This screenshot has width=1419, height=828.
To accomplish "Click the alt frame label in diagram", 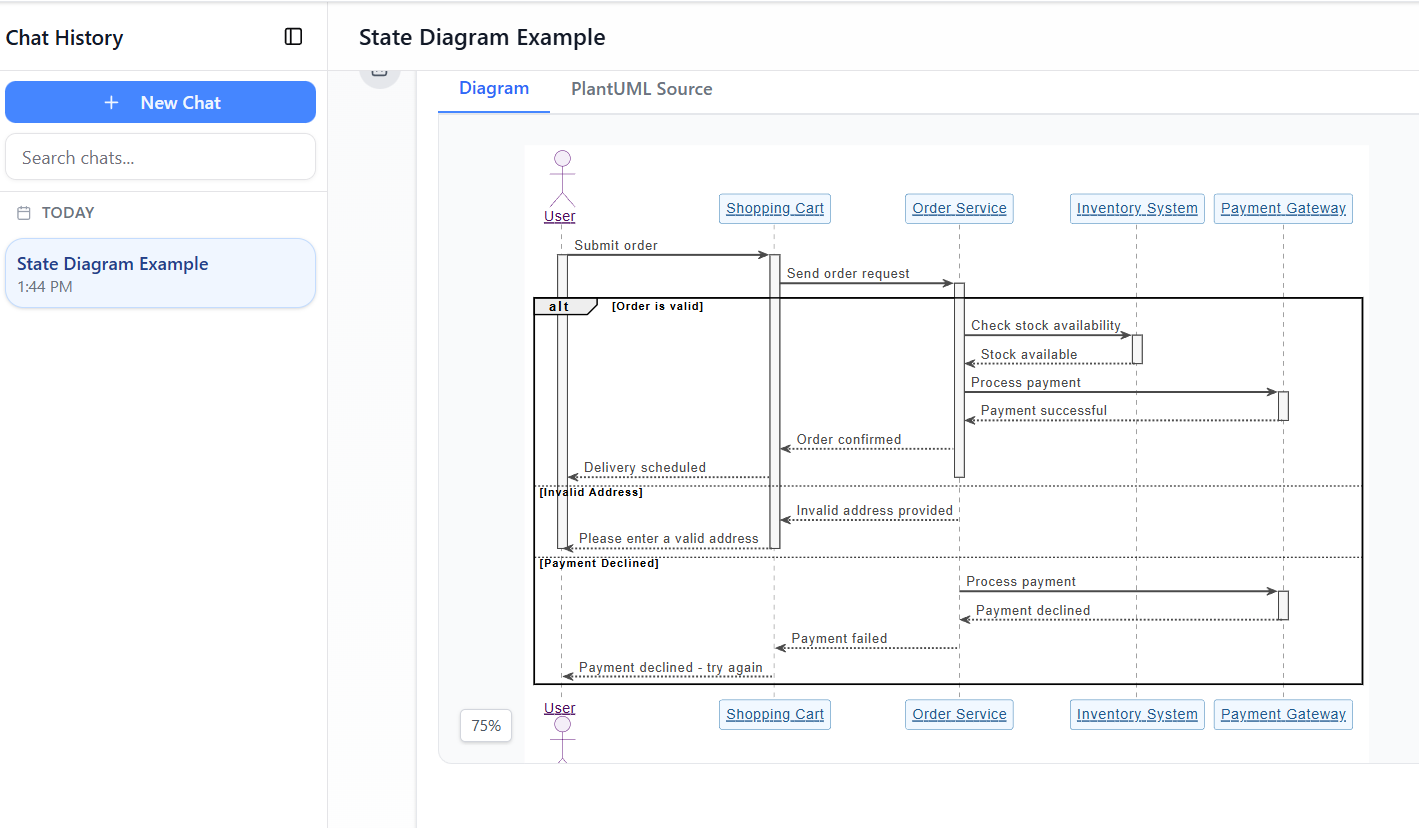I will point(560,306).
